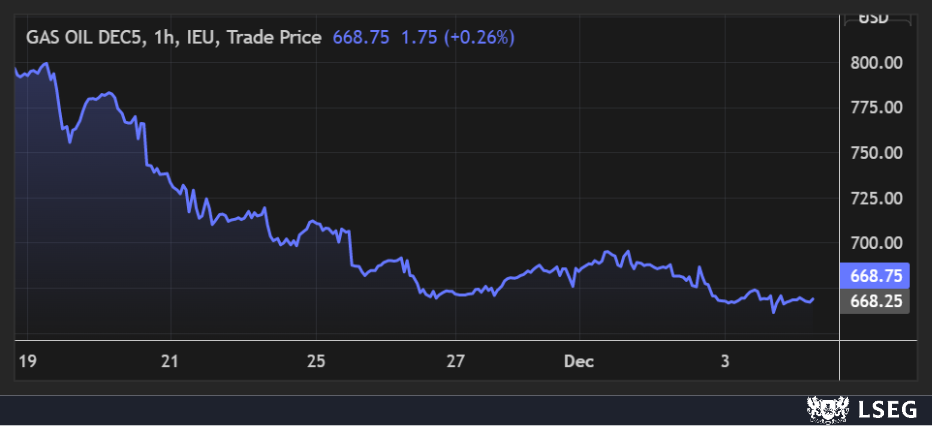
Task: Click the blue 668.75 price tag
Action: coord(875,276)
